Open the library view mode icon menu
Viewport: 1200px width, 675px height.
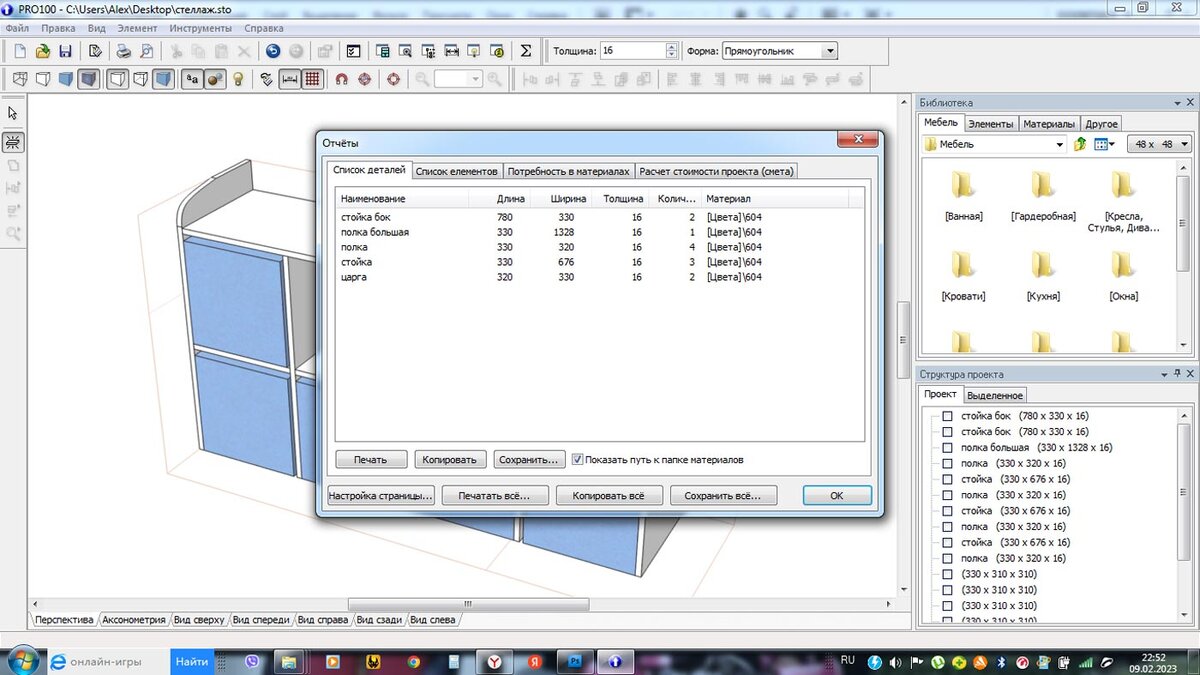1104,144
